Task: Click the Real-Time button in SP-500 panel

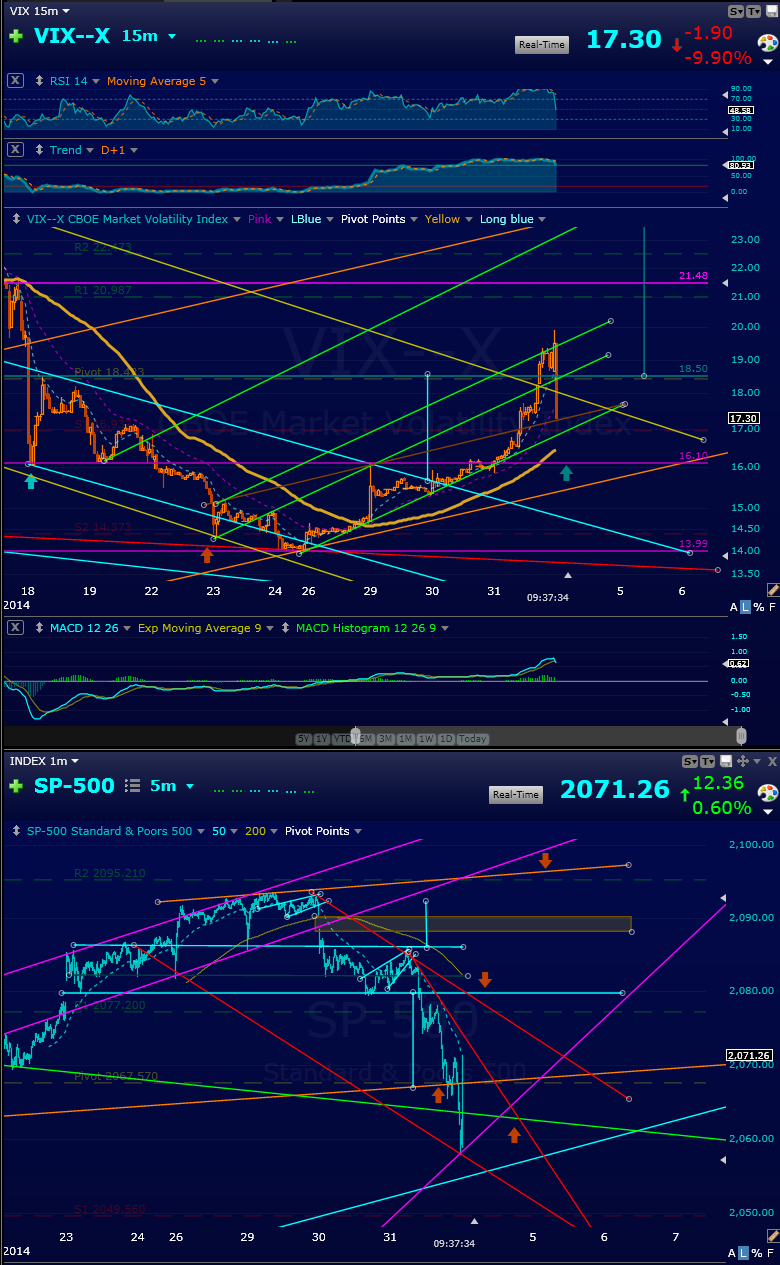Action: coord(516,795)
